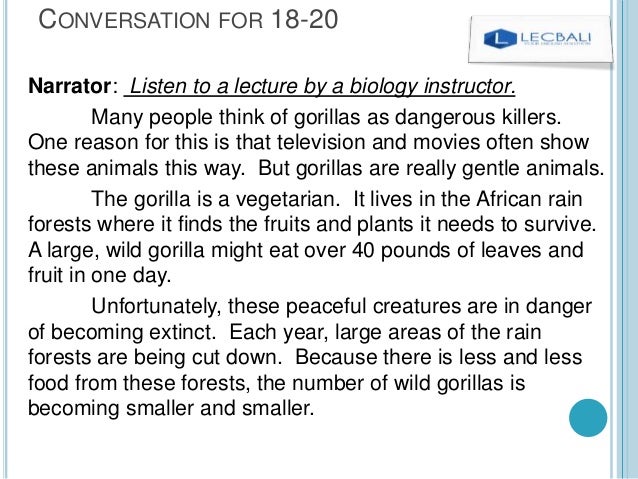Image resolution: width=638 pixels, height=479 pixels.
Task: Click the word 'Unfortunately' starting the third paragraph
Action: click(156, 307)
